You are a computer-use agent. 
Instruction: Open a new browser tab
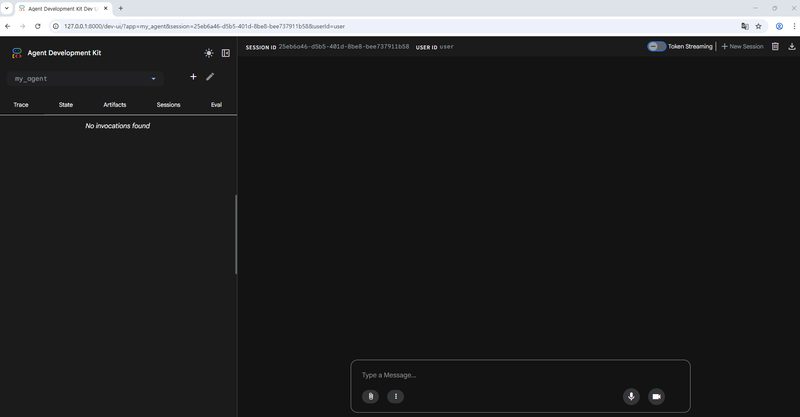120,8
